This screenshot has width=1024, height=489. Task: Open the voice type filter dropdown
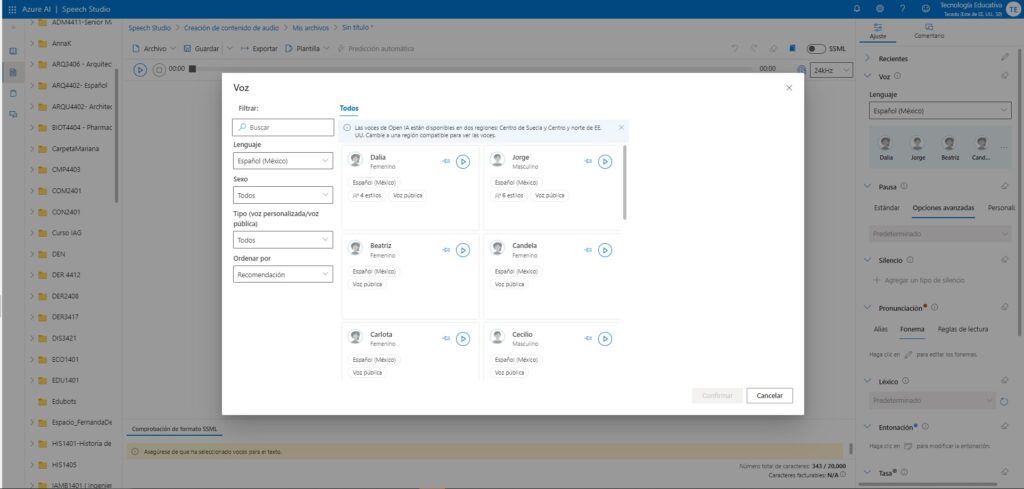click(283, 240)
